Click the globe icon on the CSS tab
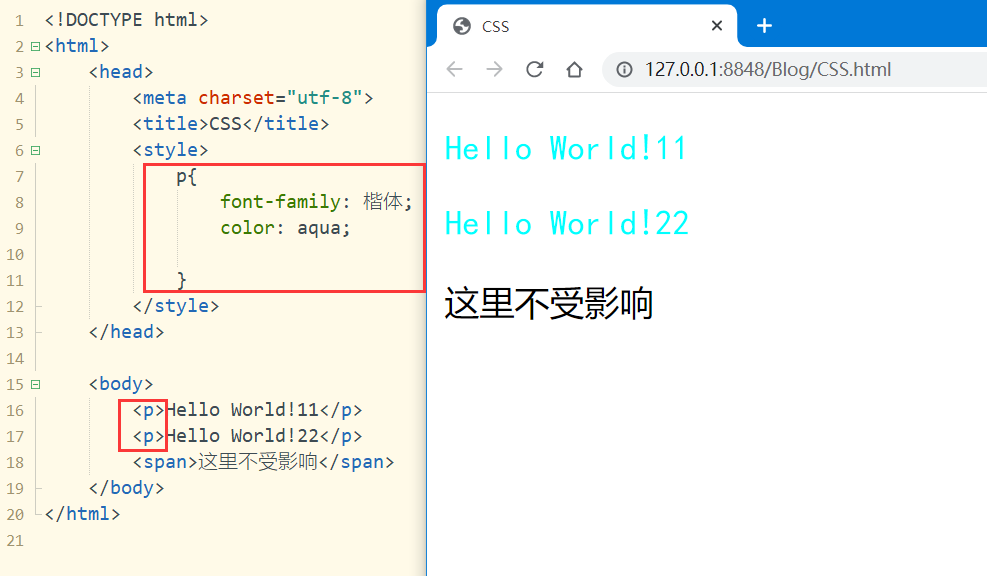 tap(460, 27)
